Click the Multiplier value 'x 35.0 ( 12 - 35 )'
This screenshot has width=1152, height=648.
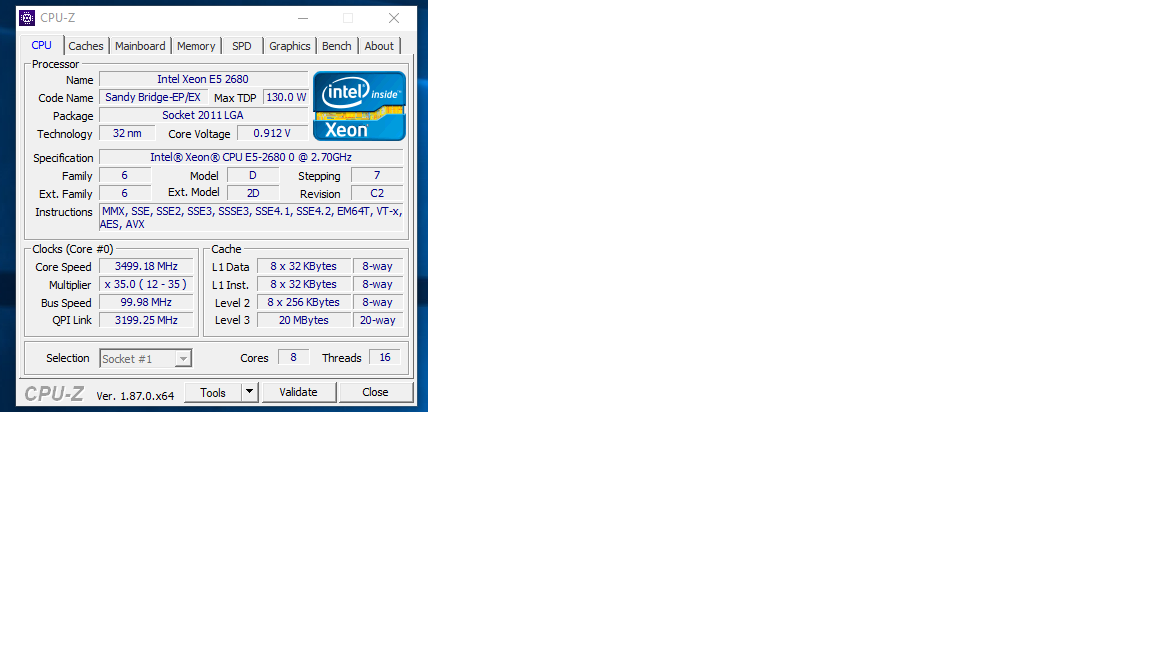pos(146,284)
